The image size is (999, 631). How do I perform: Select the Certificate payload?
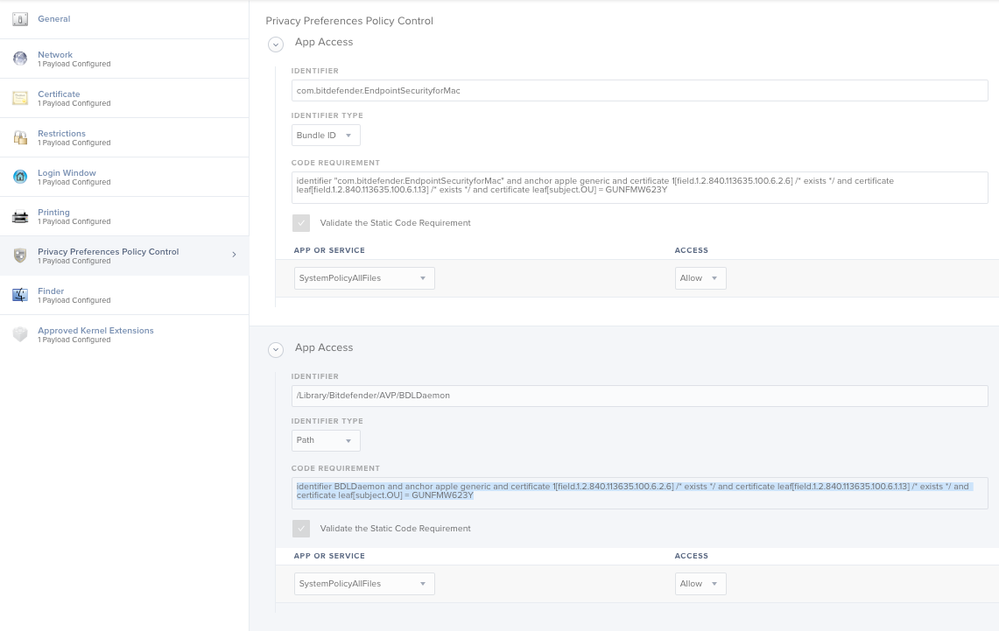pos(124,98)
